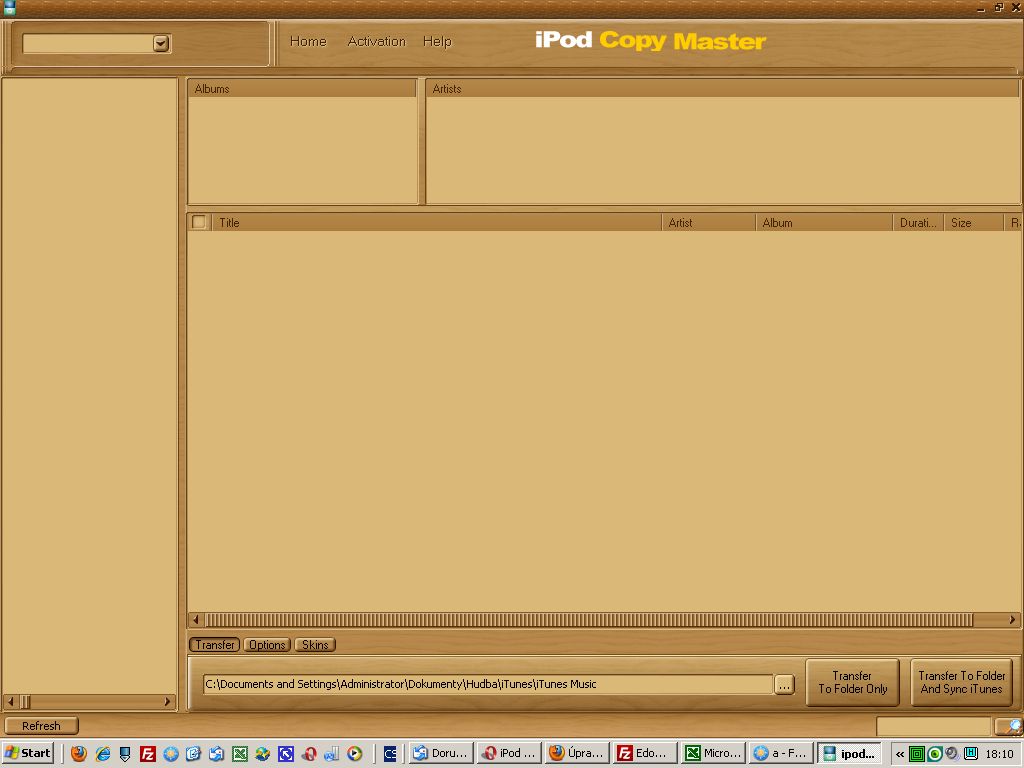
Task: Launch Opera from quick launch
Action: [x=309, y=753]
